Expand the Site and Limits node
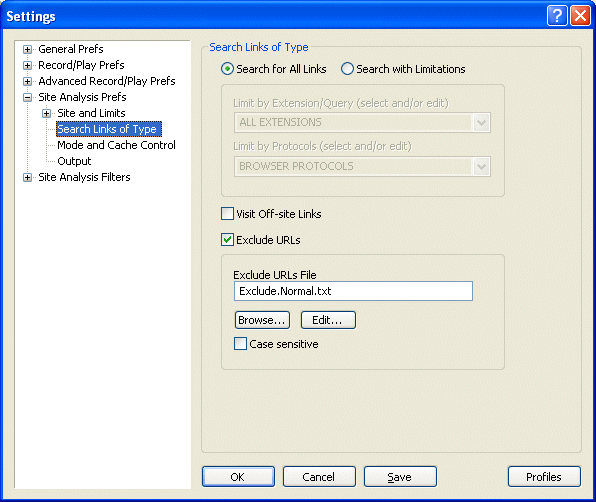Image resolution: width=596 pixels, height=502 pixels. click(46, 113)
